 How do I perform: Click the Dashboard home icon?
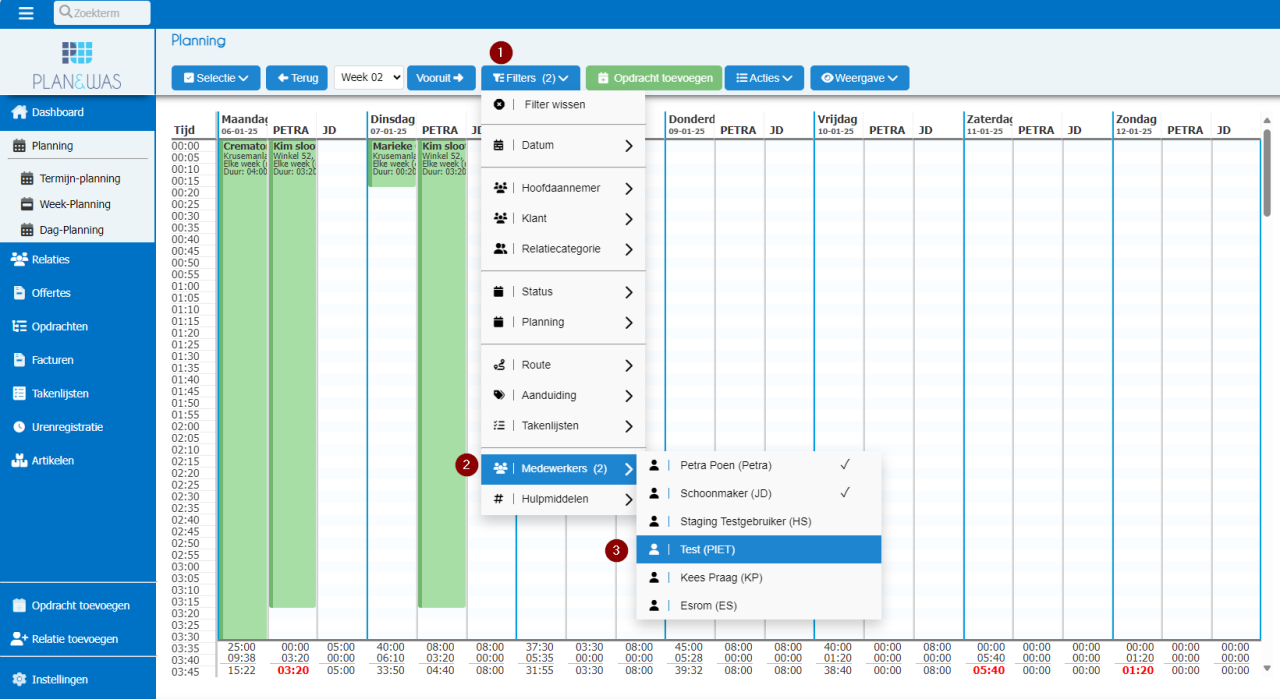click(x=19, y=112)
